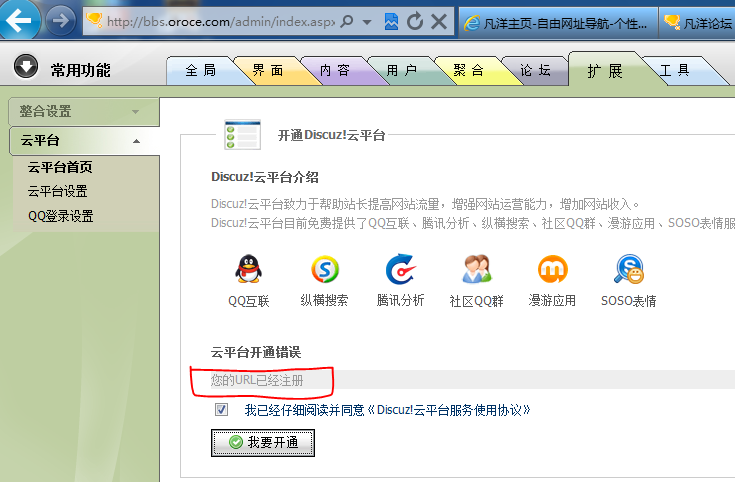Open the 聚合 admin tab
The width and height of the screenshot is (735, 482).
pyautogui.click(x=468, y=70)
